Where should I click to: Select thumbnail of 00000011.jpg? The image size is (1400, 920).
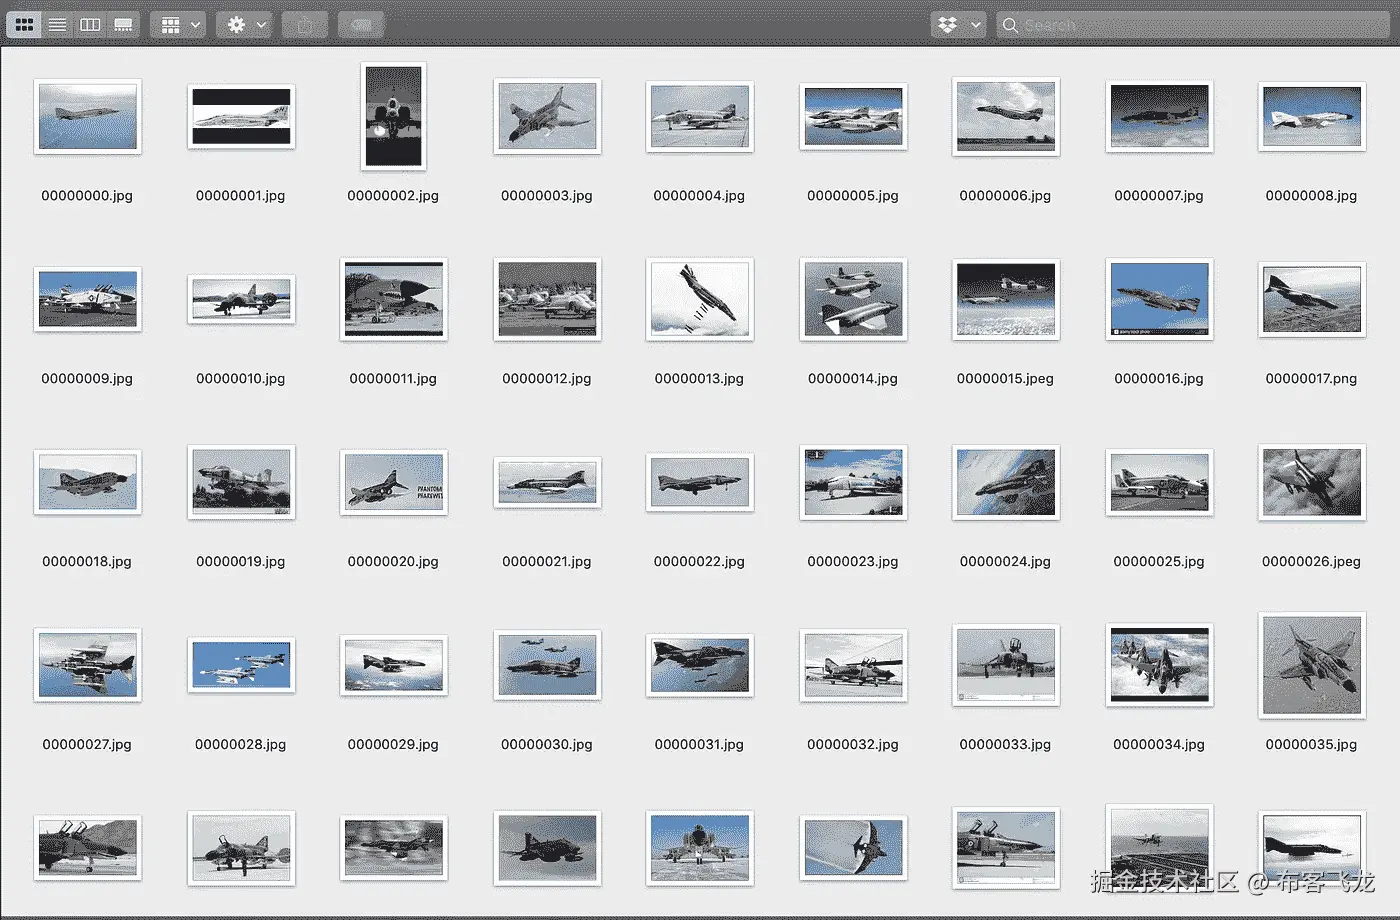click(393, 299)
